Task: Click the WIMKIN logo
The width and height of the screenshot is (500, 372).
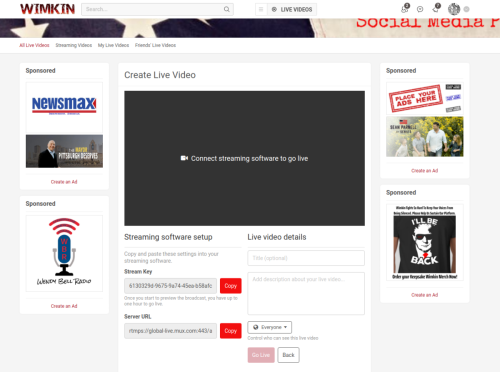Action: [47, 9]
